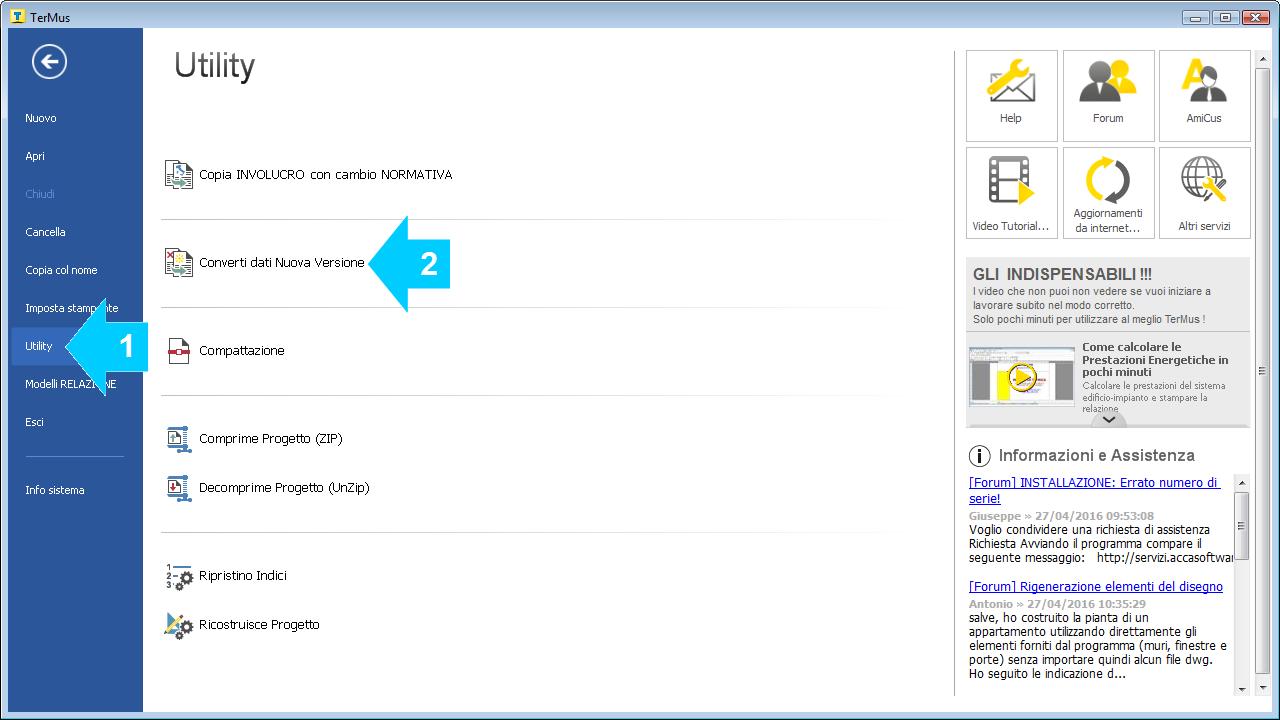Open Video Tutorial tile

click(1011, 182)
